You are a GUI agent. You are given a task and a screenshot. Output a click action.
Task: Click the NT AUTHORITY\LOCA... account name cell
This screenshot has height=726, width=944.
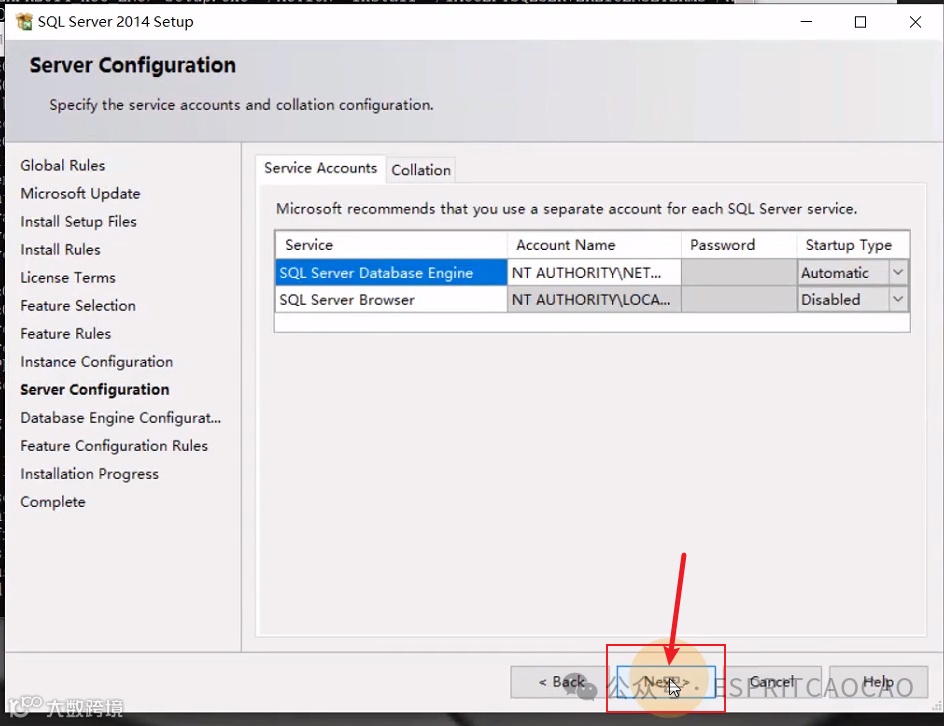(x=594, y=299)
